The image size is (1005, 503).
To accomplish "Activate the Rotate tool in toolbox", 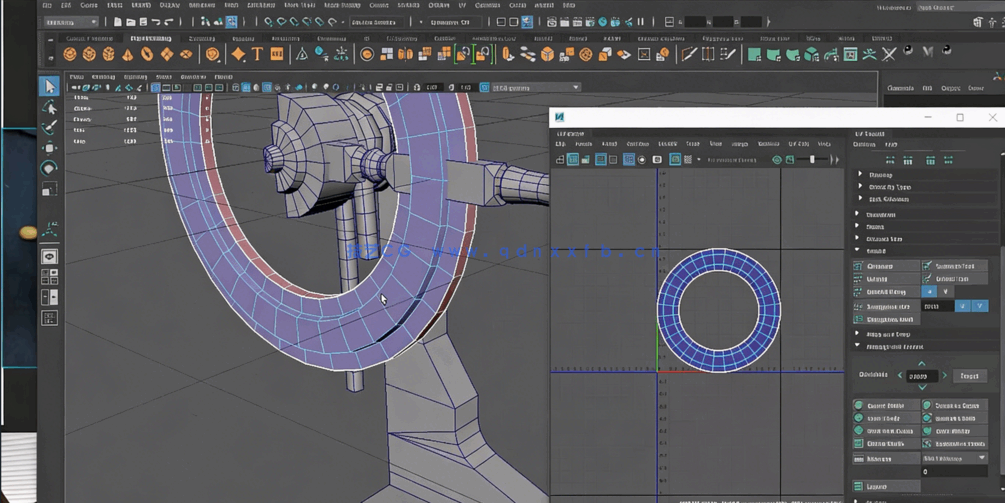I will 49,169.
